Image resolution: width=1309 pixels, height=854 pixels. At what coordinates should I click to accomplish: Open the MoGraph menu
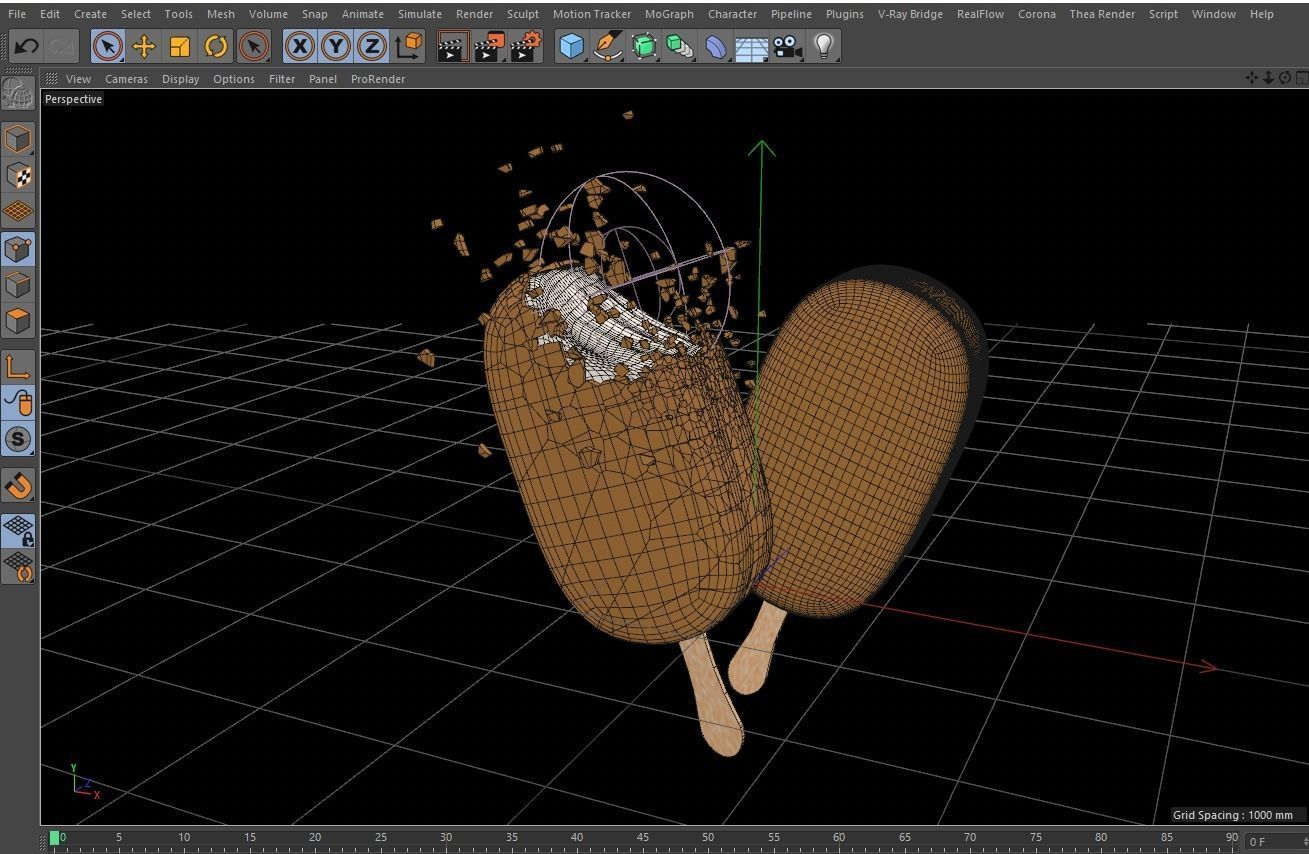669,14
